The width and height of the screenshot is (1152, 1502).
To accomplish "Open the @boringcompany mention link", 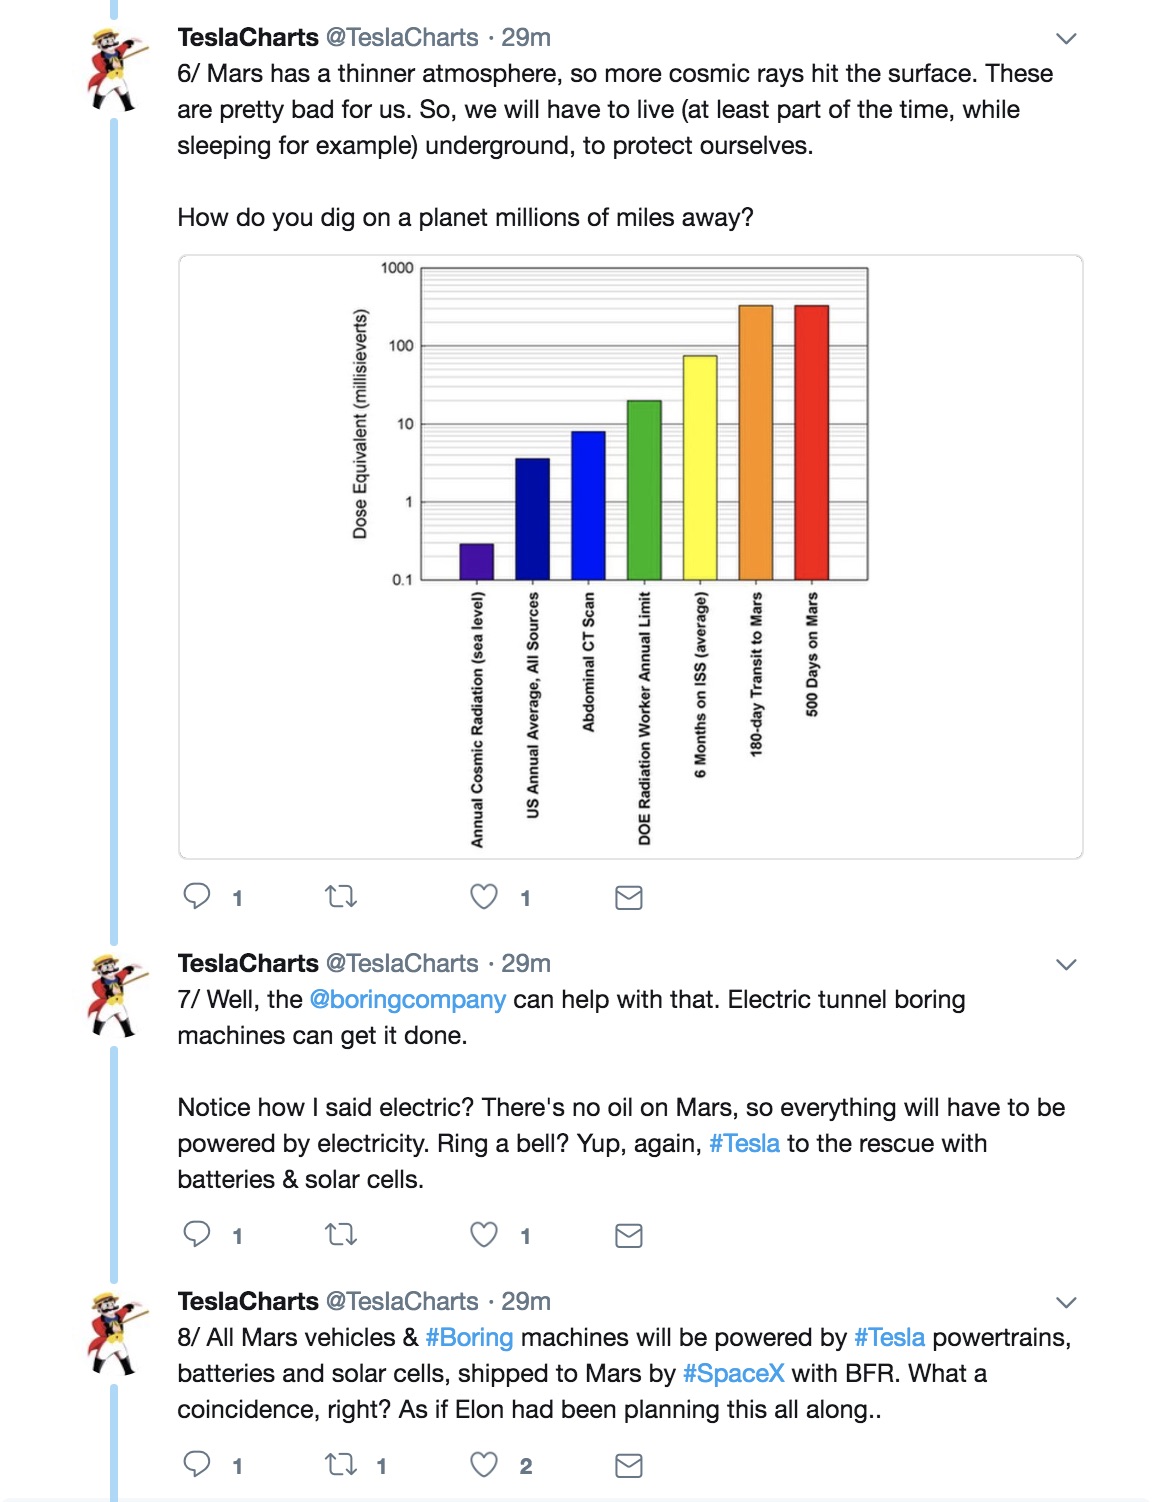I will 407,999.
